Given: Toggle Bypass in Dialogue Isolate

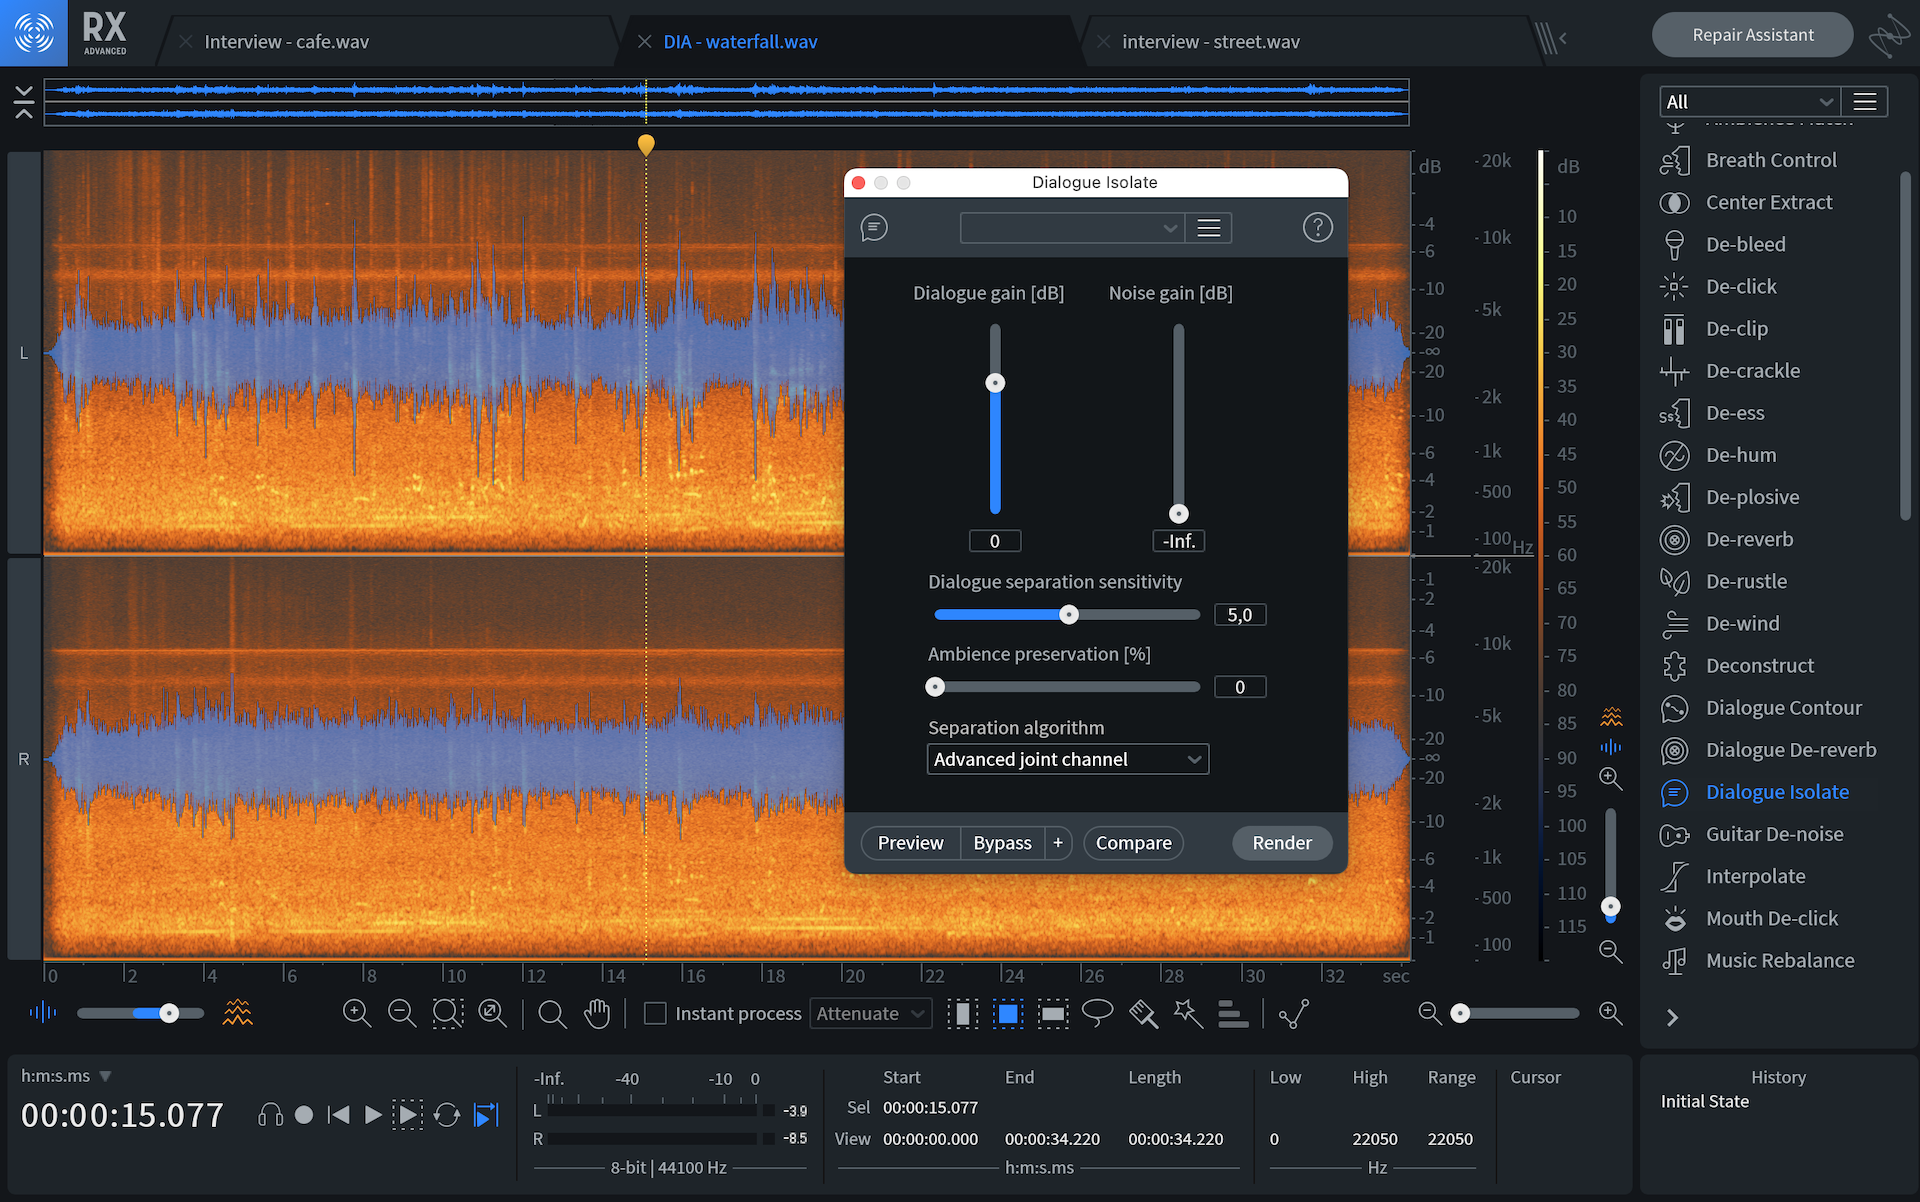Looking at the screenshot, I should coord(1002,843).
